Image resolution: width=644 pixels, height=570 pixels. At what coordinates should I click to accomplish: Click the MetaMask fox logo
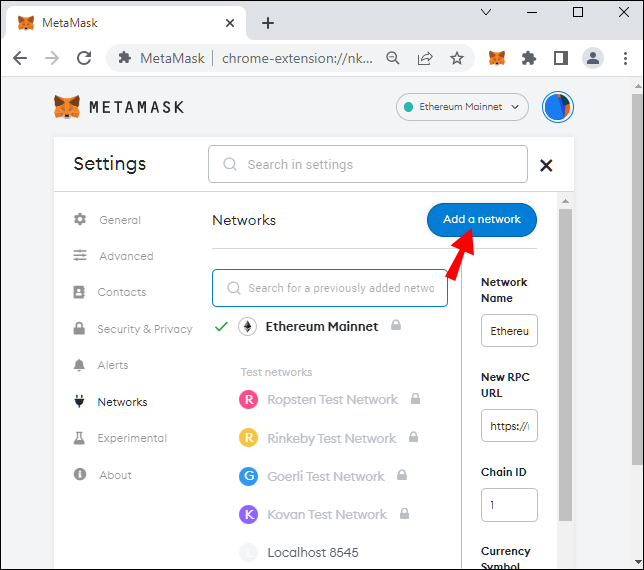[x=67, y=107]
